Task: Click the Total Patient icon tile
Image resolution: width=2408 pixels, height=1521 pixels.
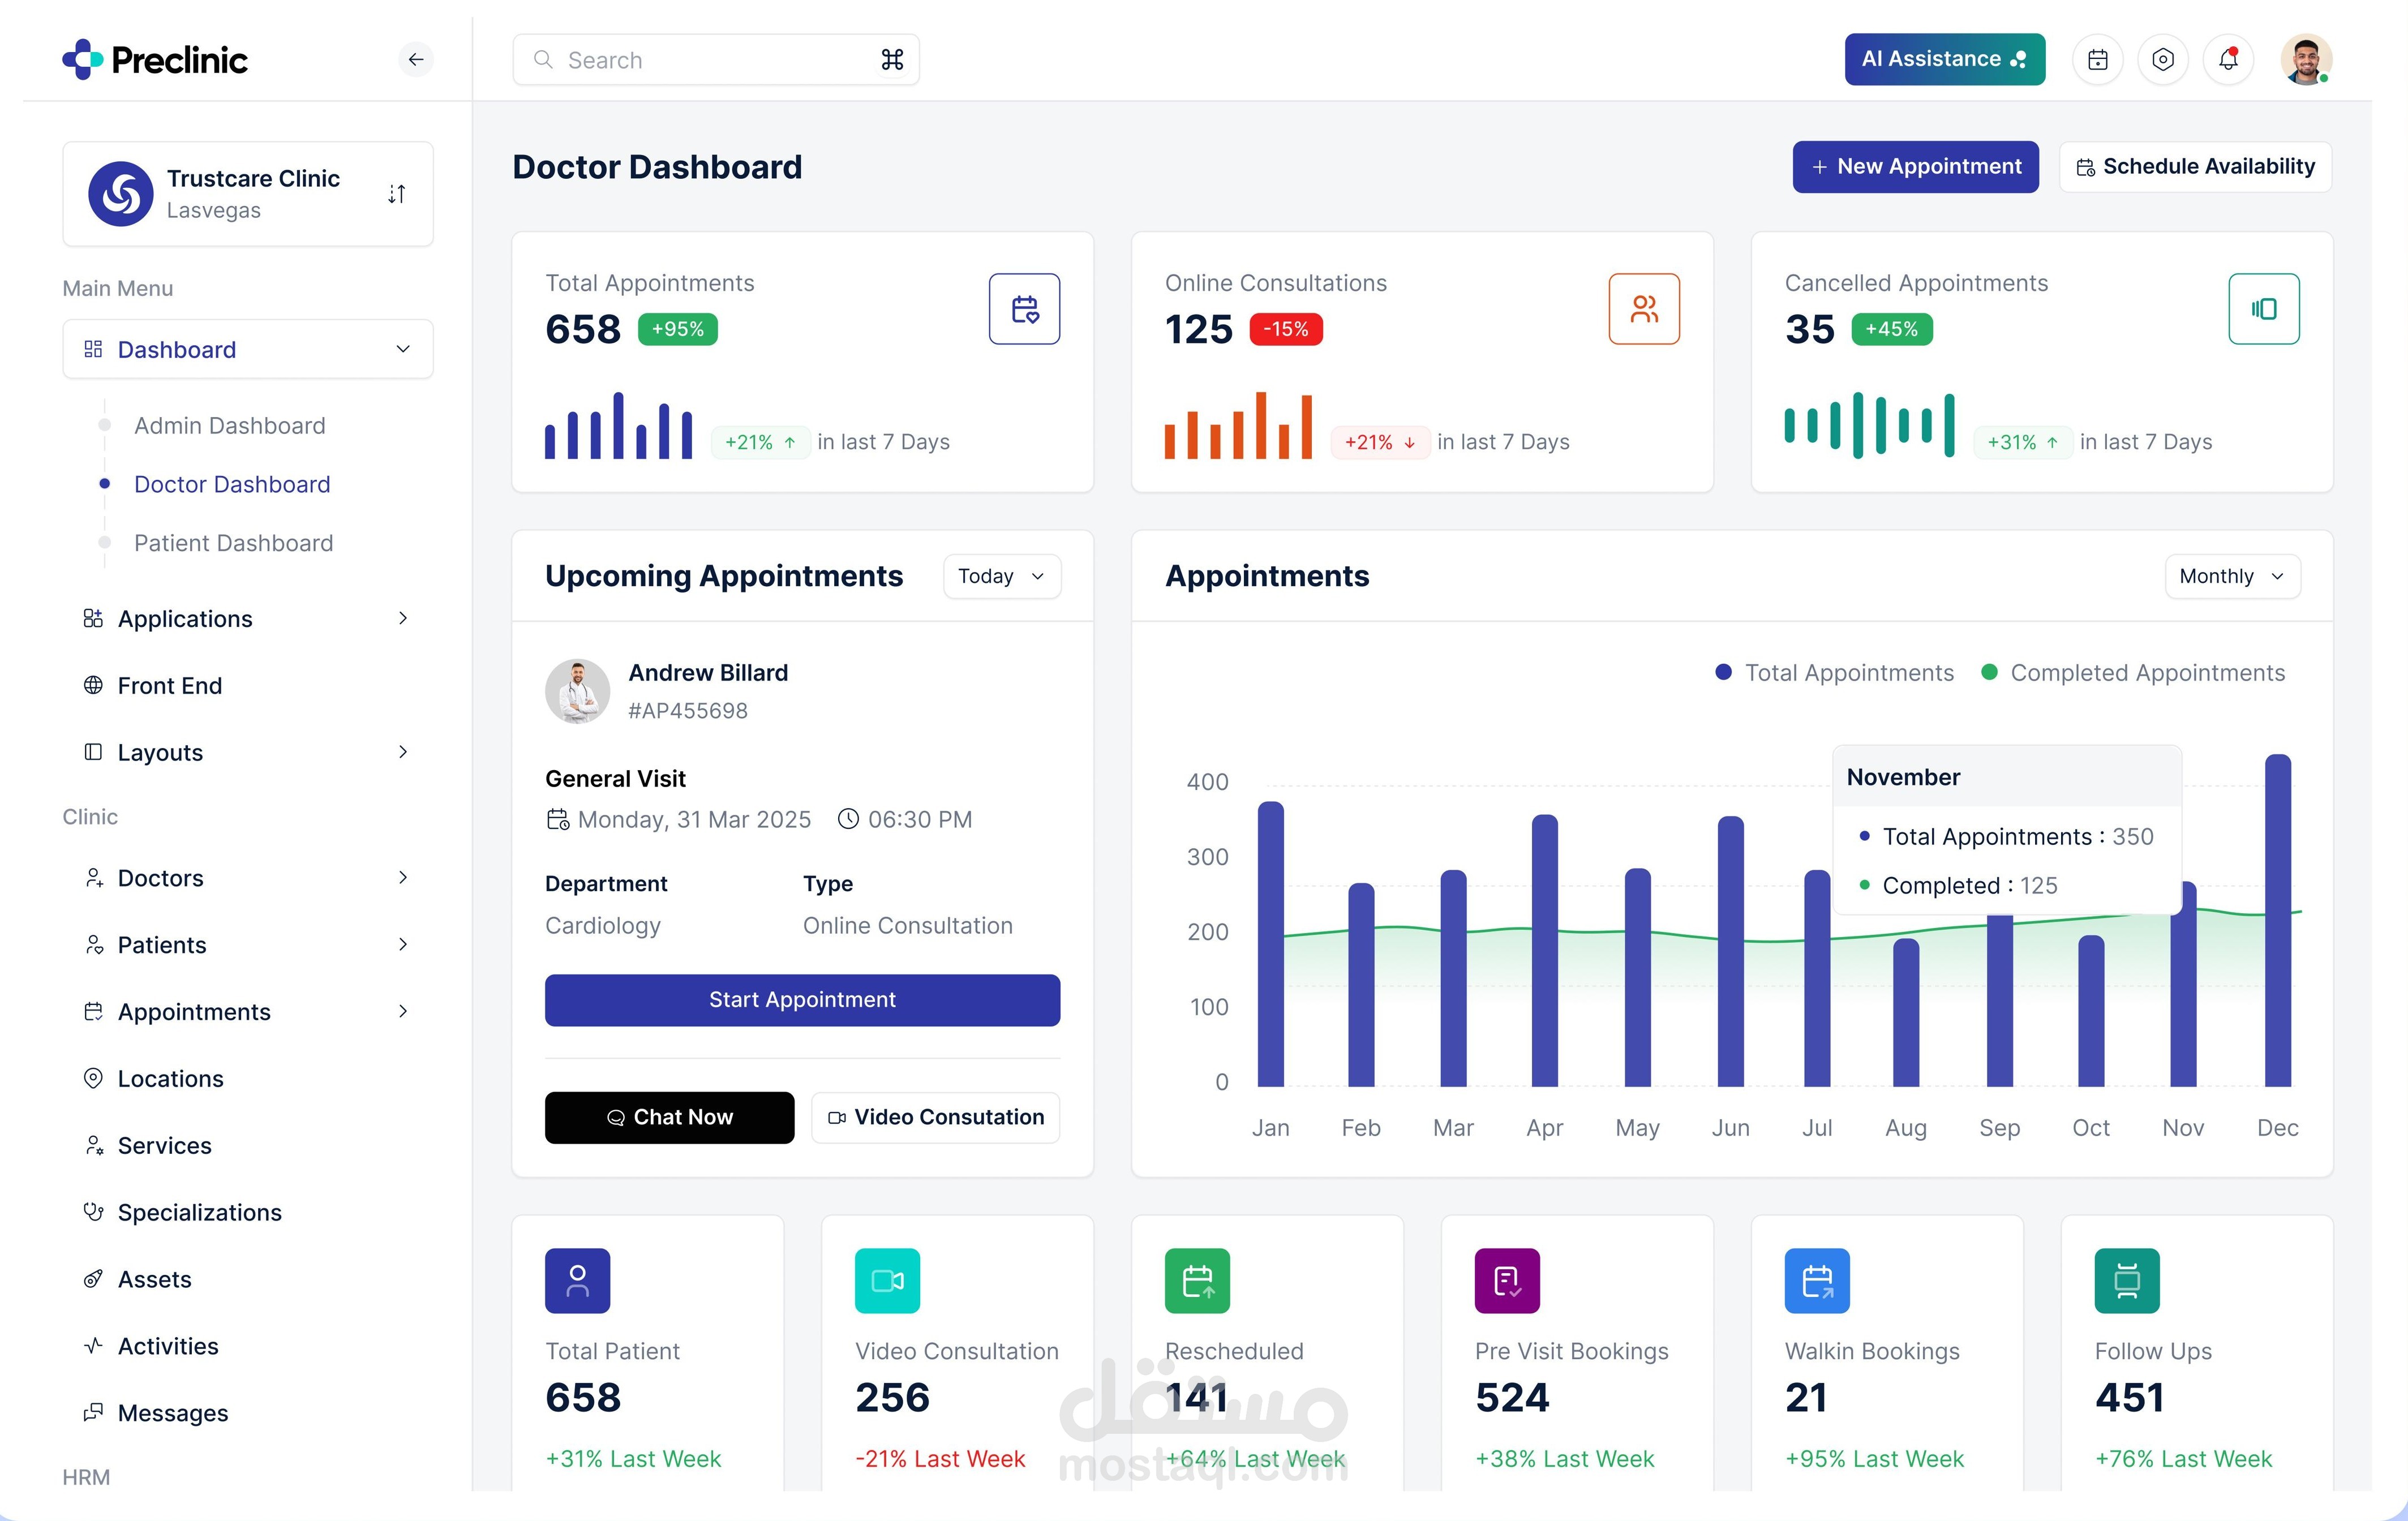Action: [578, 1280]
